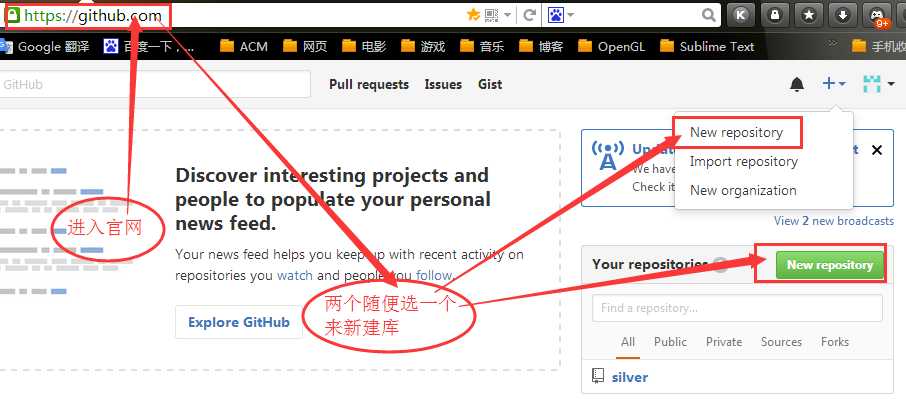906x401 pixels.
Task: Focus the Find a repository input
Action: 737,308
